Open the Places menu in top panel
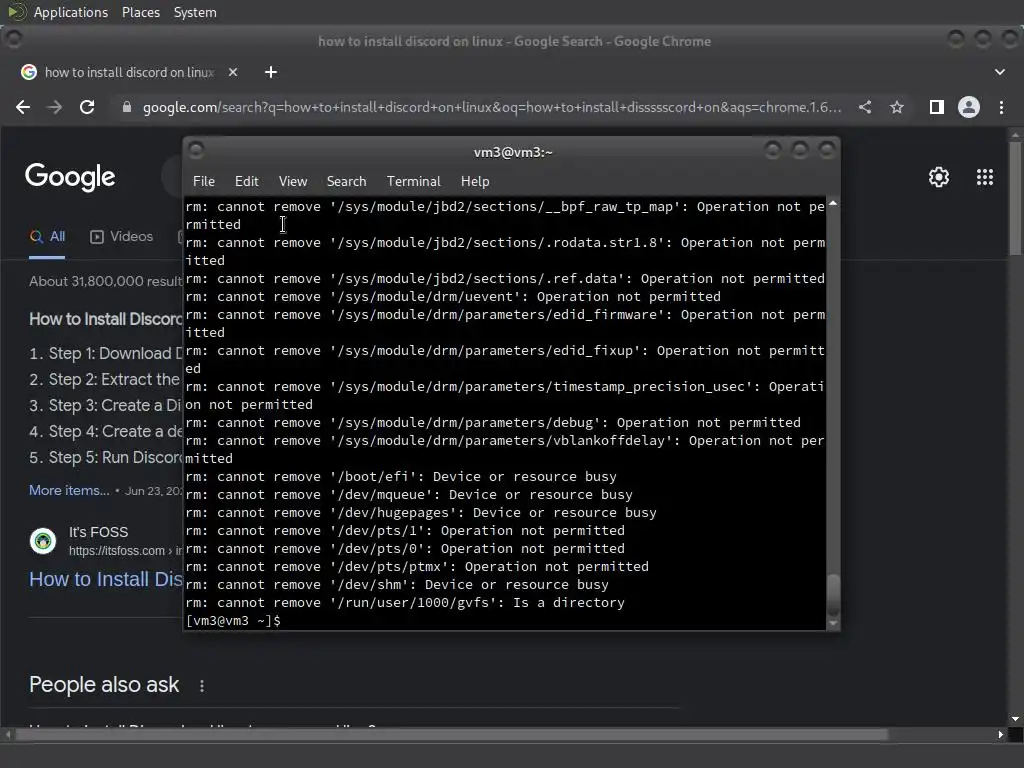 click(x=140, y=12)
